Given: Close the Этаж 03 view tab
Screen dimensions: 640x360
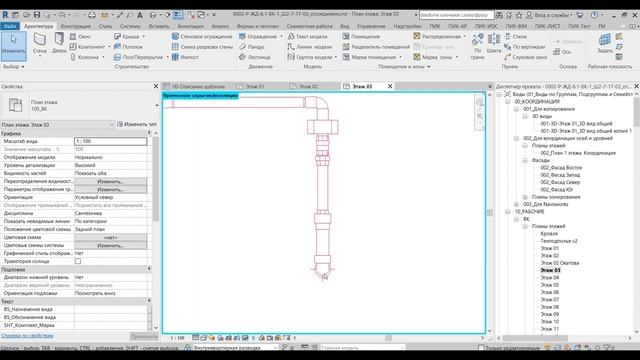Looking at the screenshot, I should 390,87.
